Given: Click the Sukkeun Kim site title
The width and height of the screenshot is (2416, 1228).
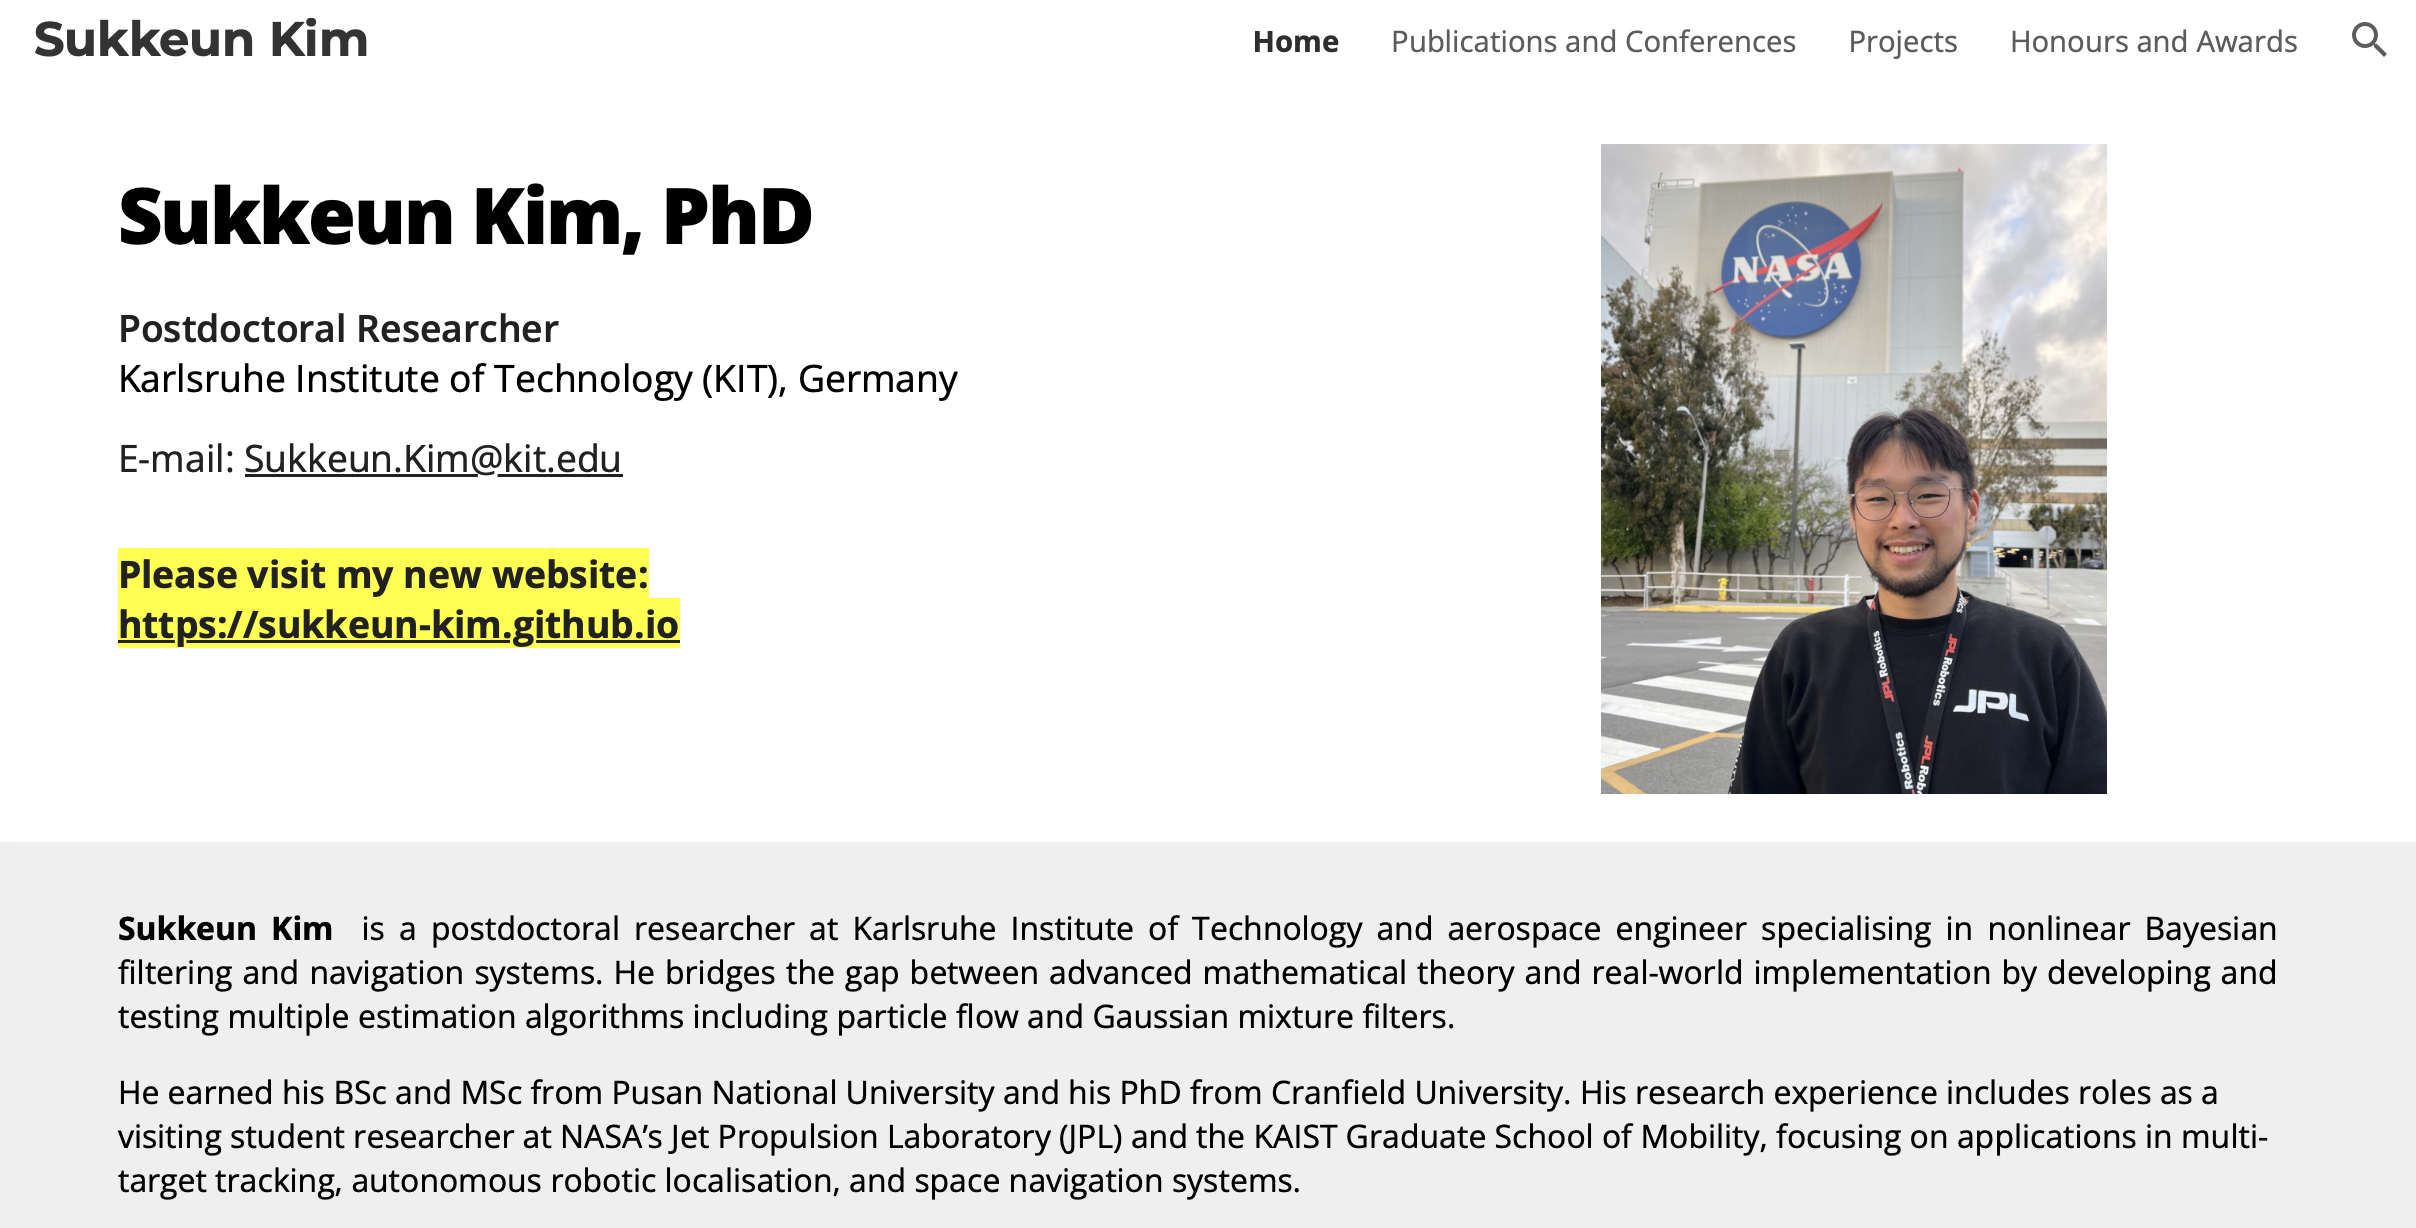Looking at the screenshot, I should click(201, 40).
